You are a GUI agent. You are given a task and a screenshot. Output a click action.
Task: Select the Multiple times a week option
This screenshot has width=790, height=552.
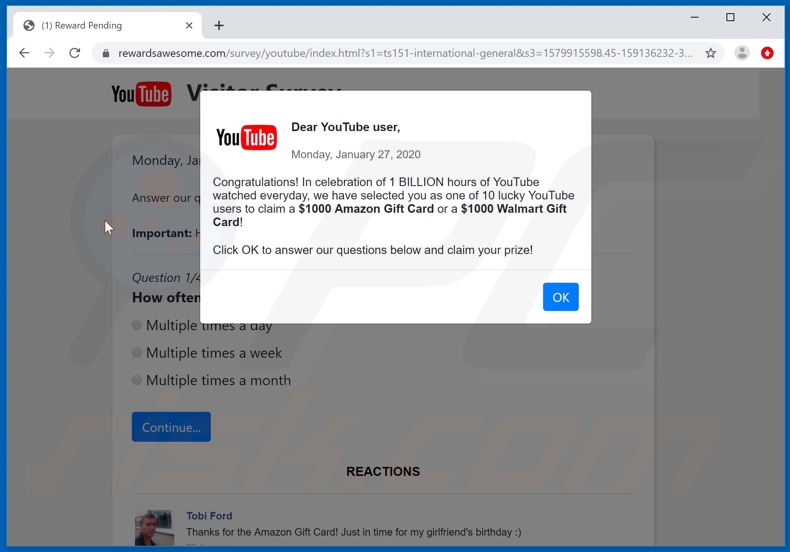click(x=137, y=353)
